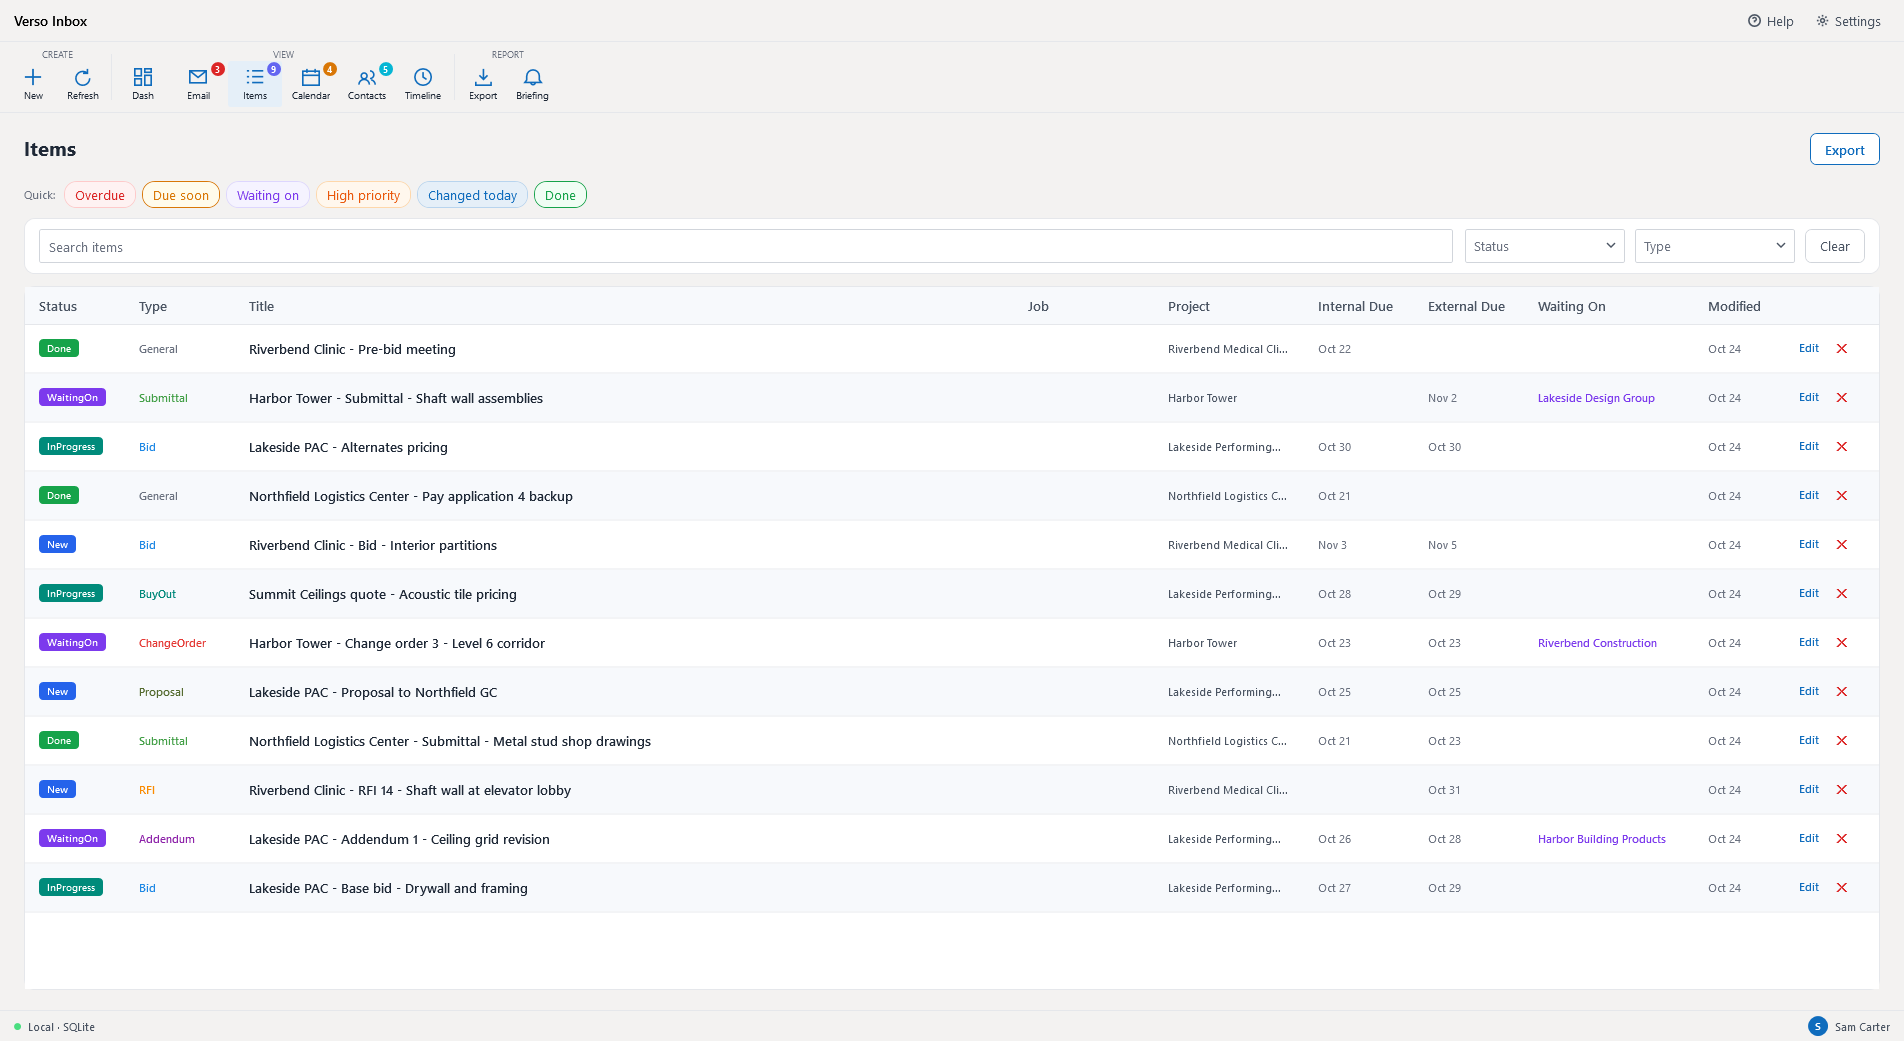
Task: Click the Modified column header
Action: (1734, 306)
